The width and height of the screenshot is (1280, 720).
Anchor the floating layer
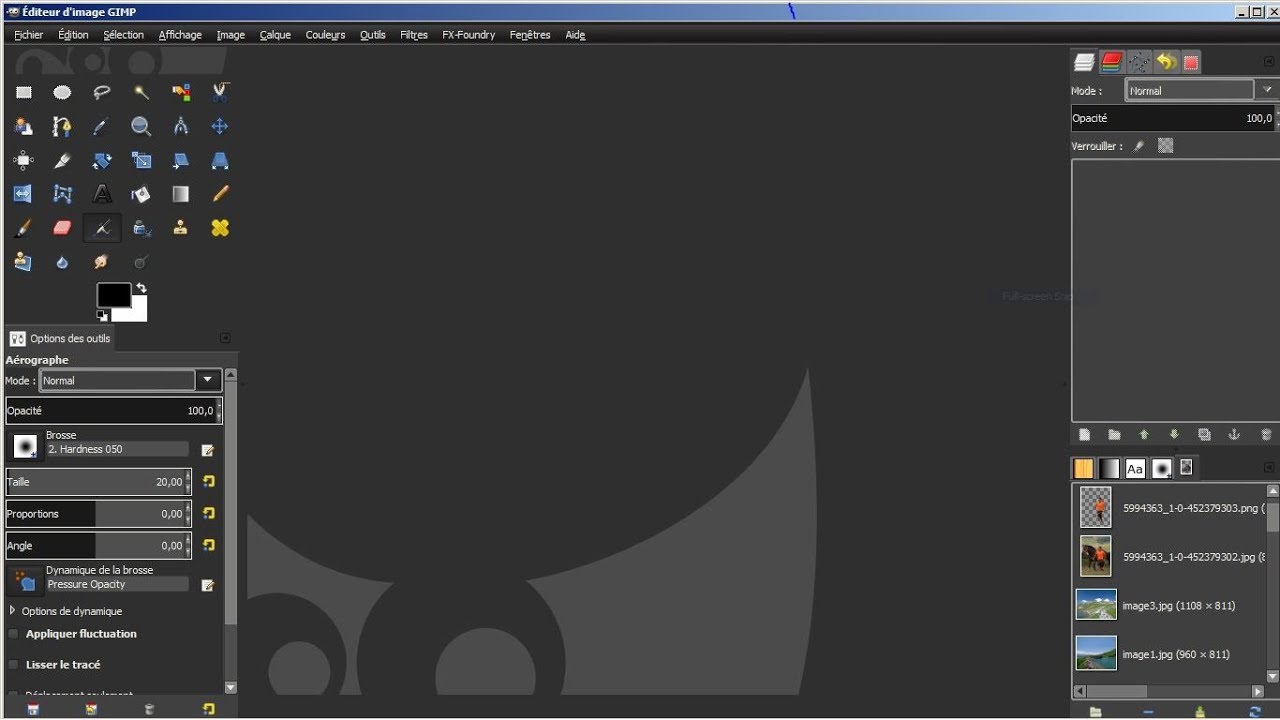point(1234,435)
